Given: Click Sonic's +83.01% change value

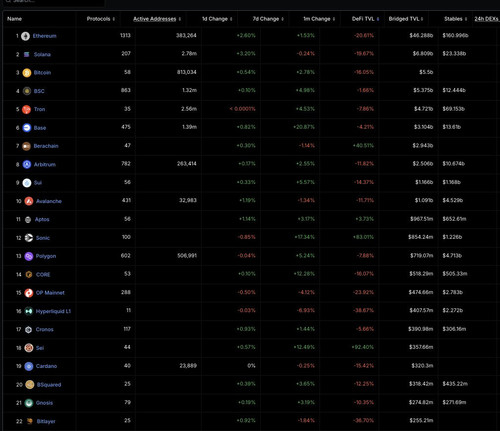Looking at the screenshot, I should click(x=363, y=237).
